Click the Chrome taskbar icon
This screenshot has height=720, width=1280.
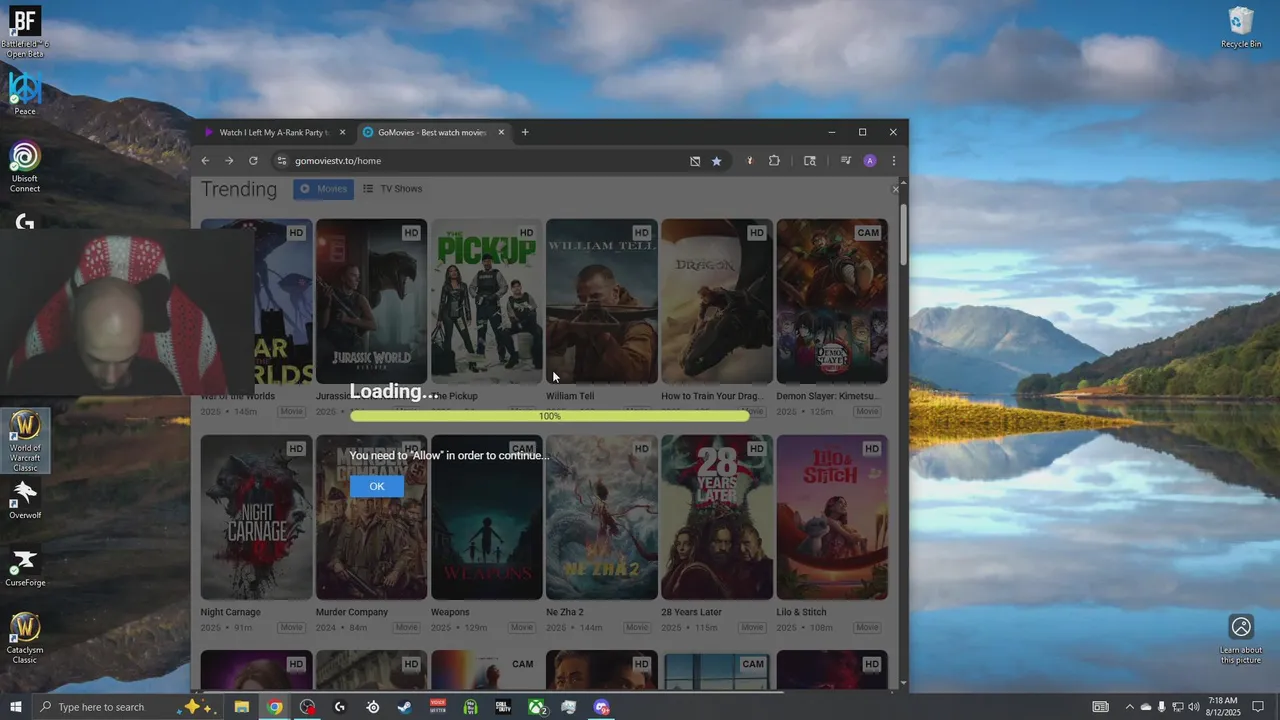click(274, 707)
